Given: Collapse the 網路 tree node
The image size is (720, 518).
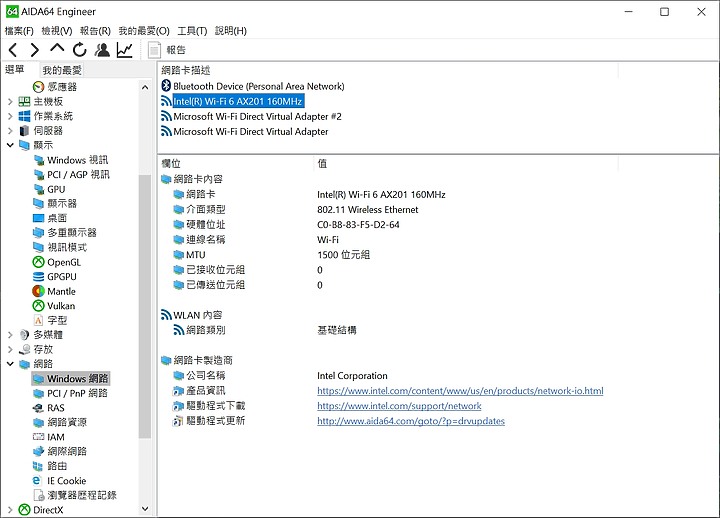Looking at the screenshot, I should coord(10,364).
